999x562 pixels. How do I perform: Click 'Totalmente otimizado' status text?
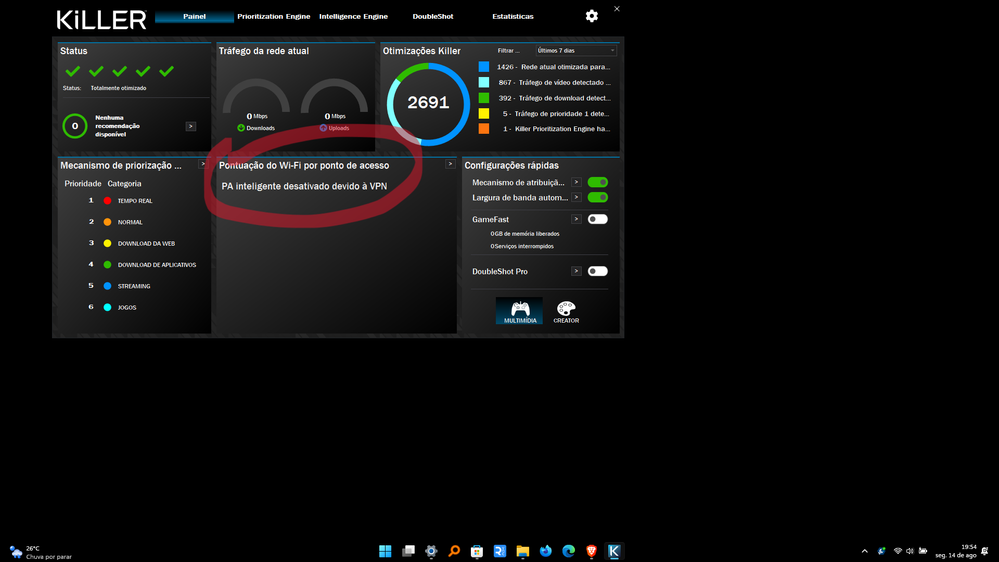point(119,88)
